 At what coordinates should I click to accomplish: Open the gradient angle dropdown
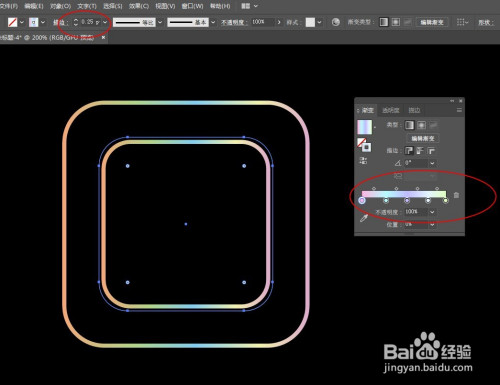coord(432,163)
